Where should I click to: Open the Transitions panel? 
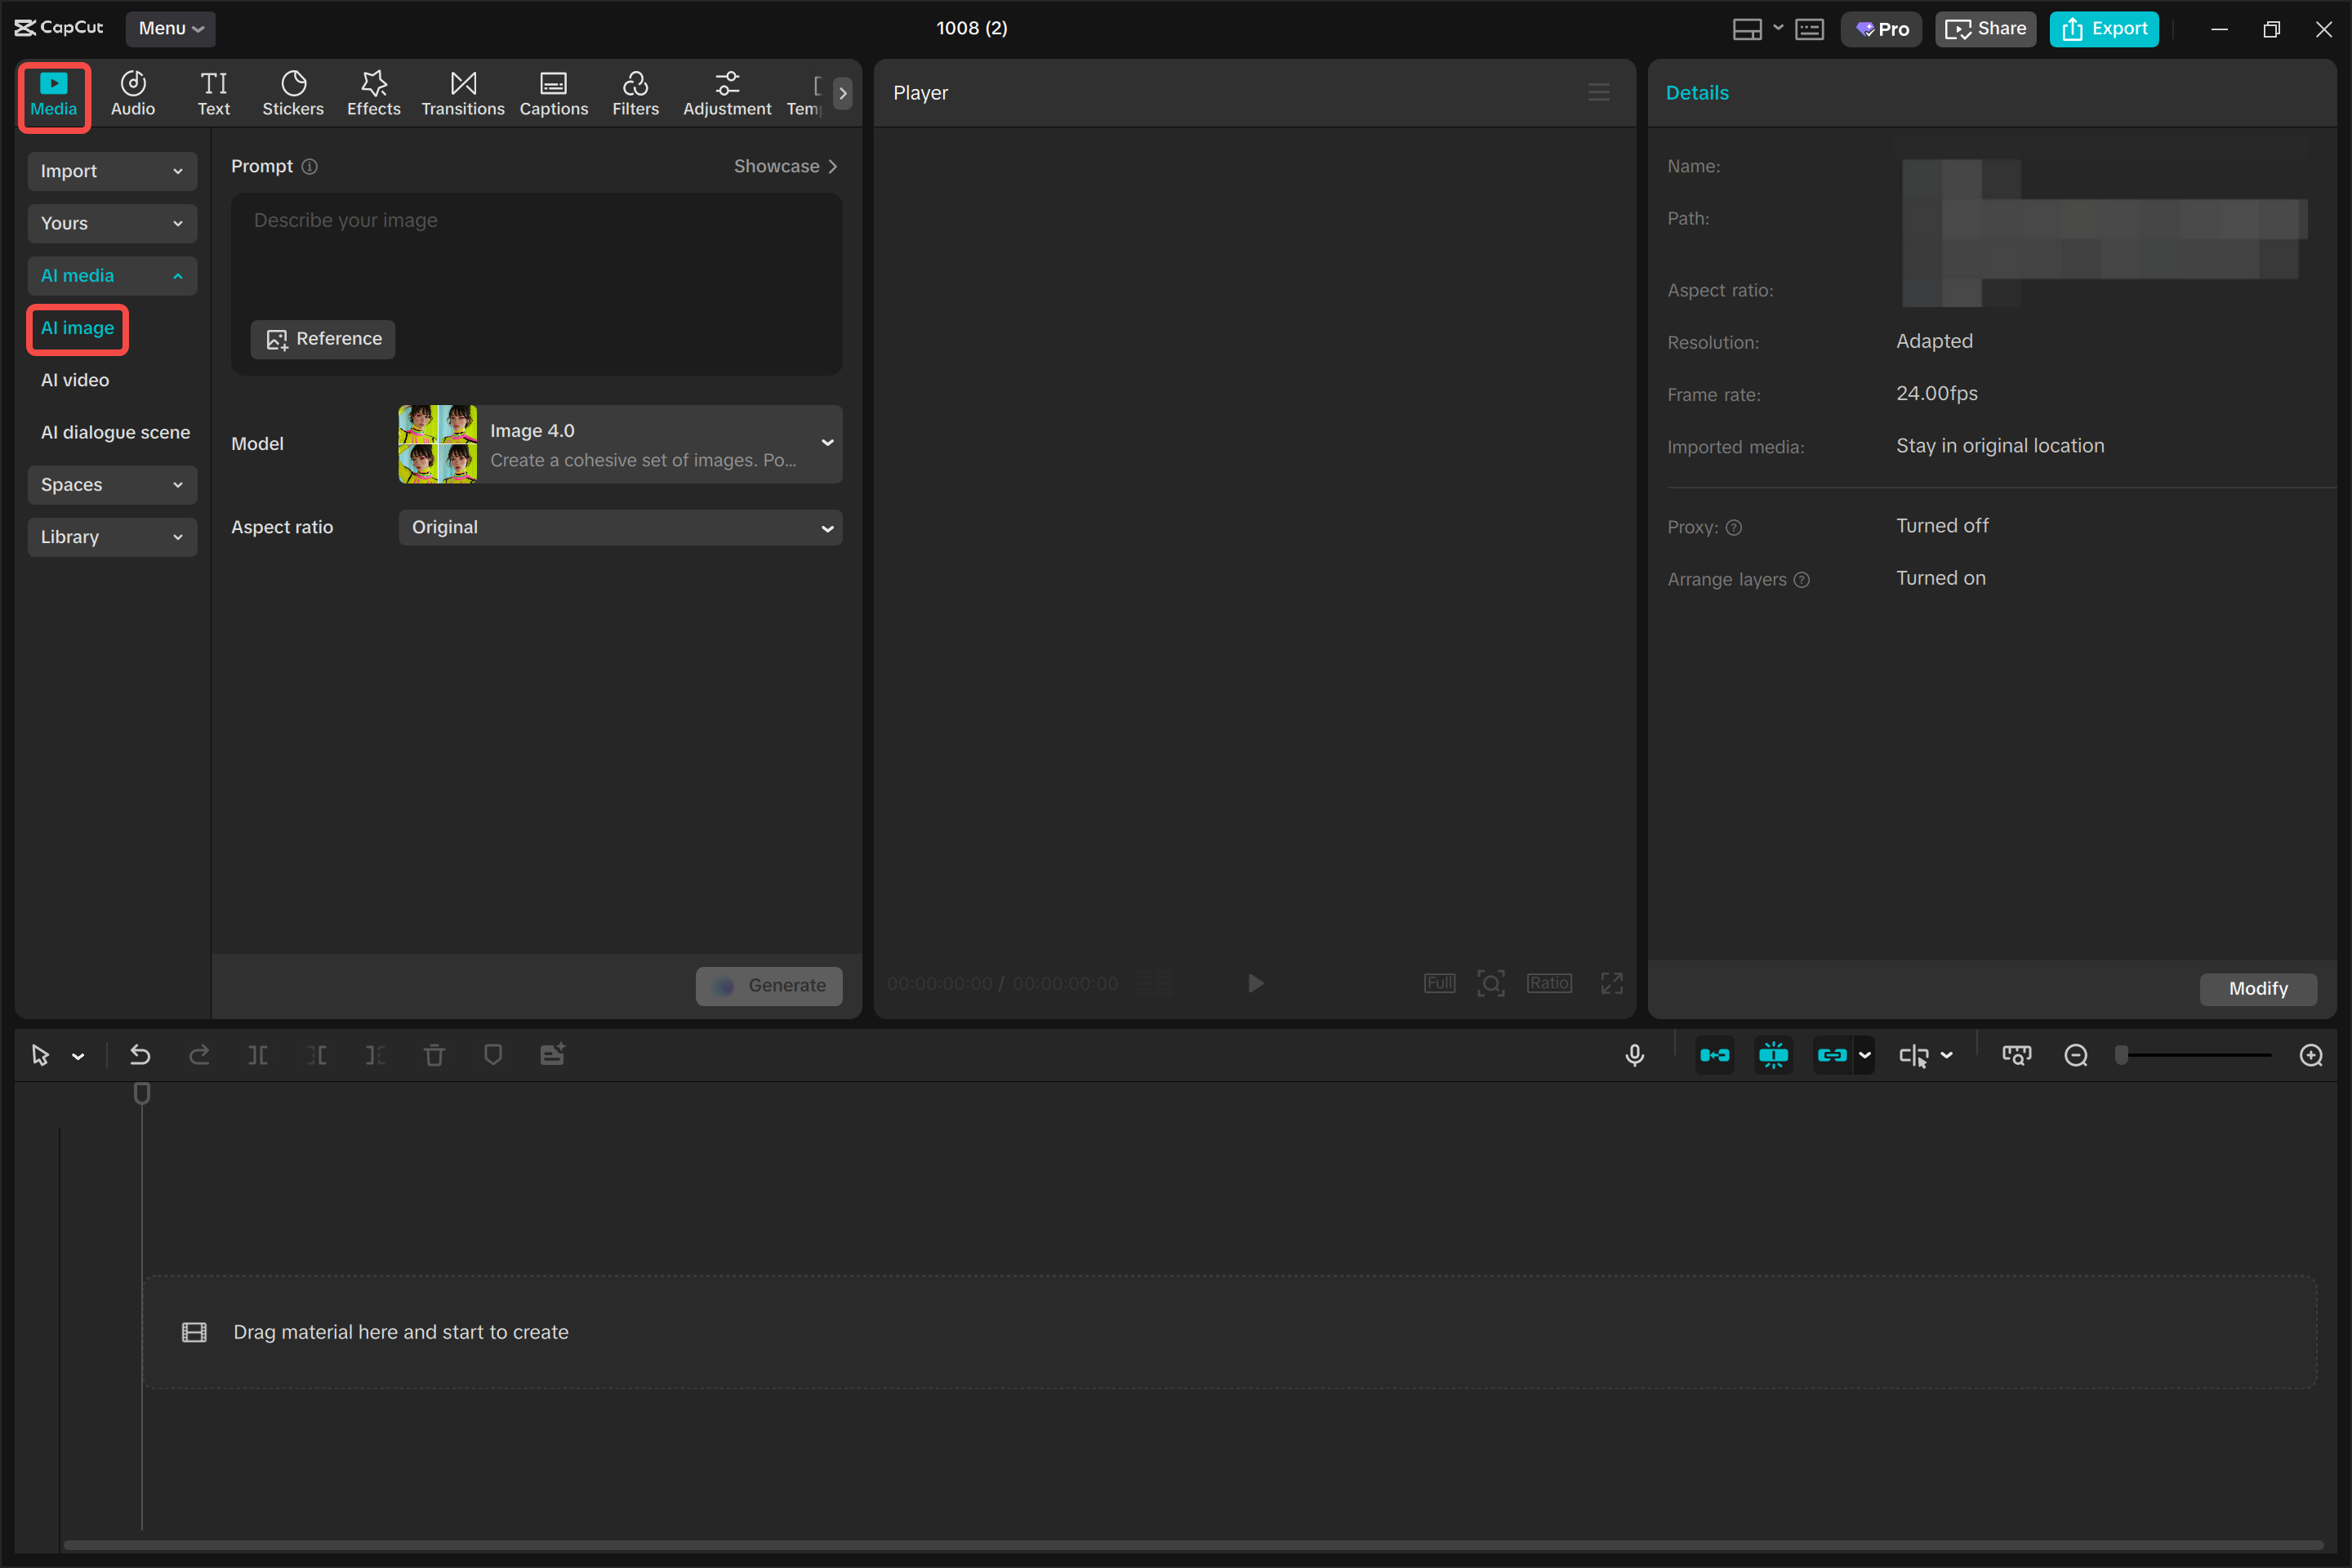(462, 92)
